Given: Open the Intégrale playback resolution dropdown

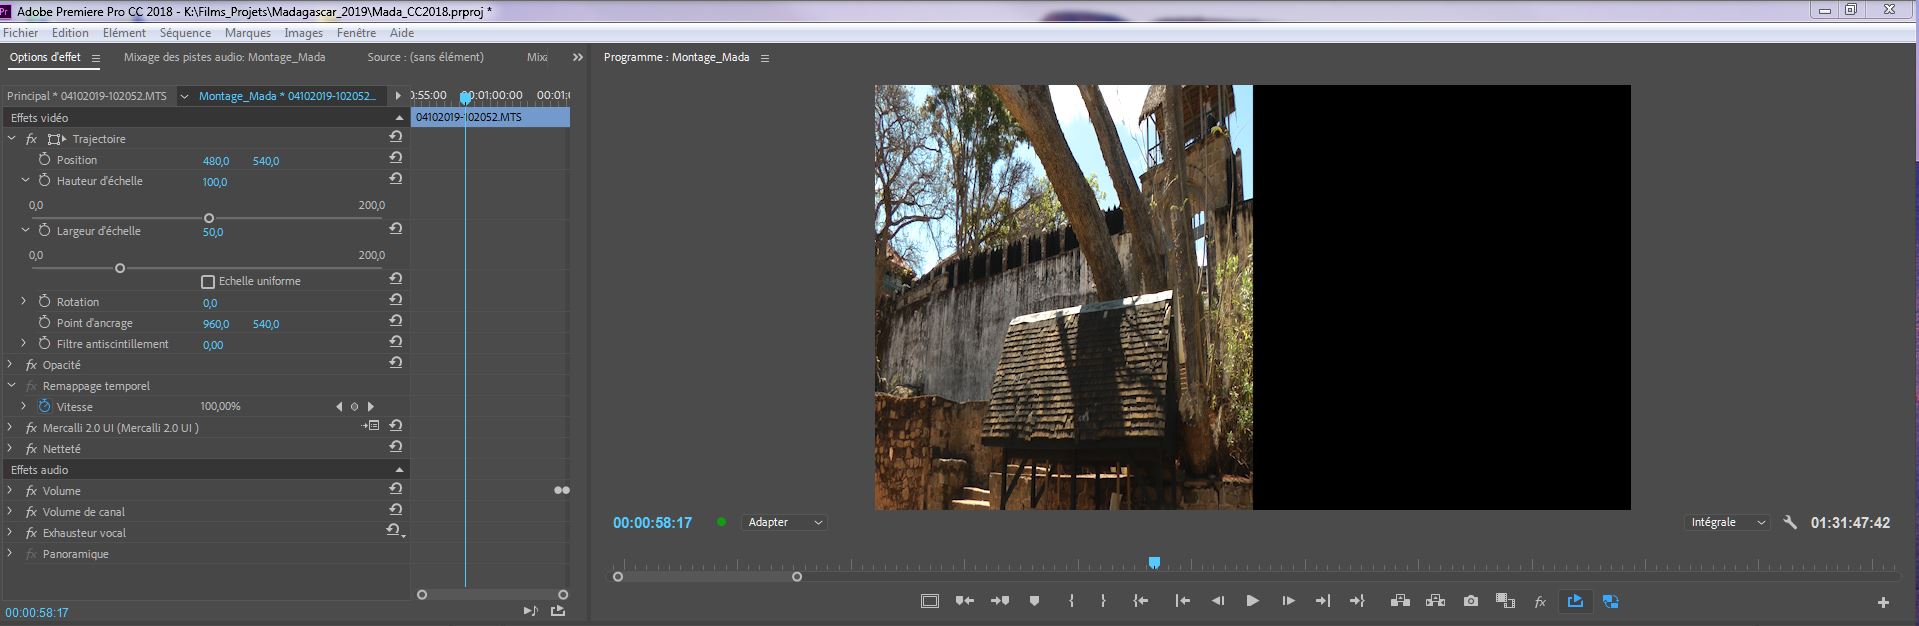Looking at the screenshot, I should click(x=1727, y=522).
